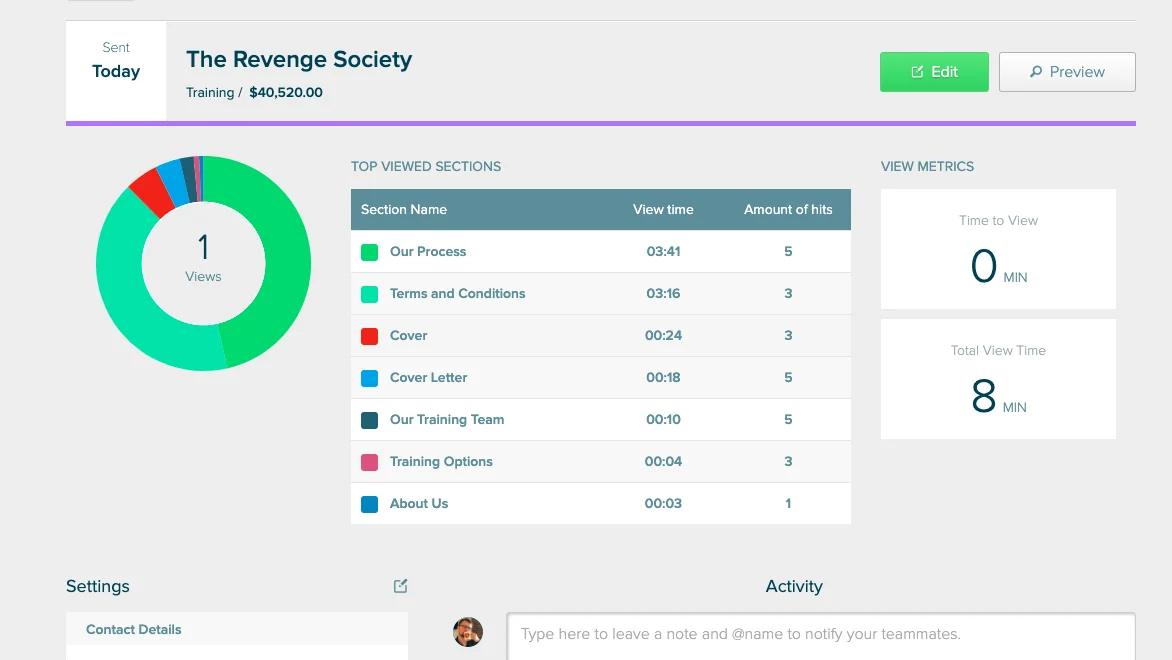Type in the leave a note field
The height and width of the screenshot is (660, 1172).
pyautogui.click(x=820, y=634)
